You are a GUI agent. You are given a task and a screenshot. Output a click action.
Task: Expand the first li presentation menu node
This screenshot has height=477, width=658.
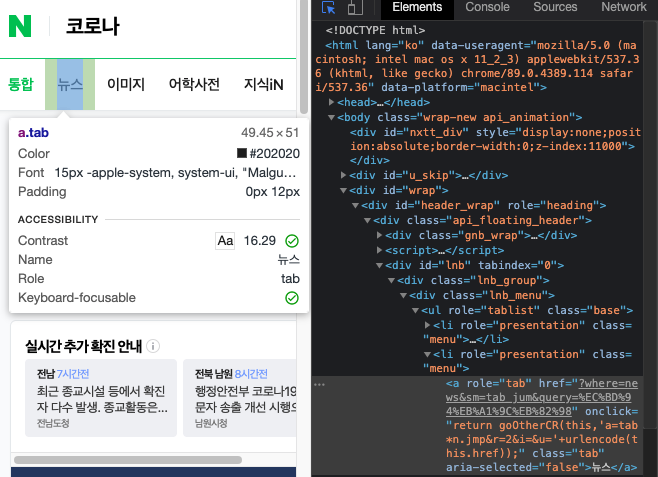(427, 325)
